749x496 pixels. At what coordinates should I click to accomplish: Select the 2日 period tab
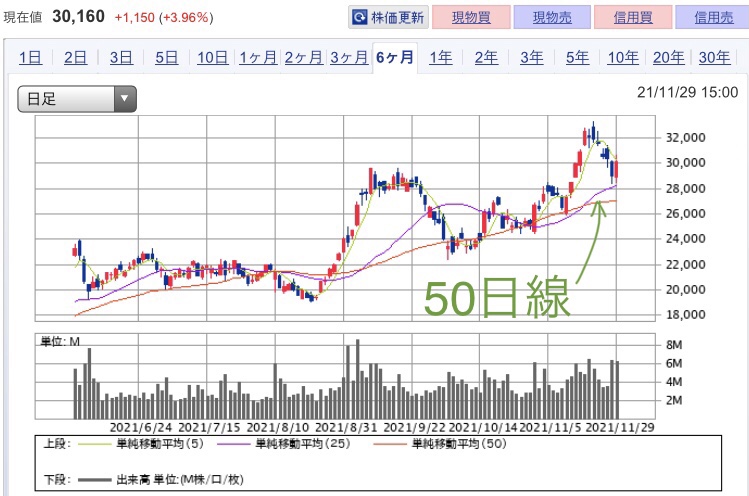point(76,57)
